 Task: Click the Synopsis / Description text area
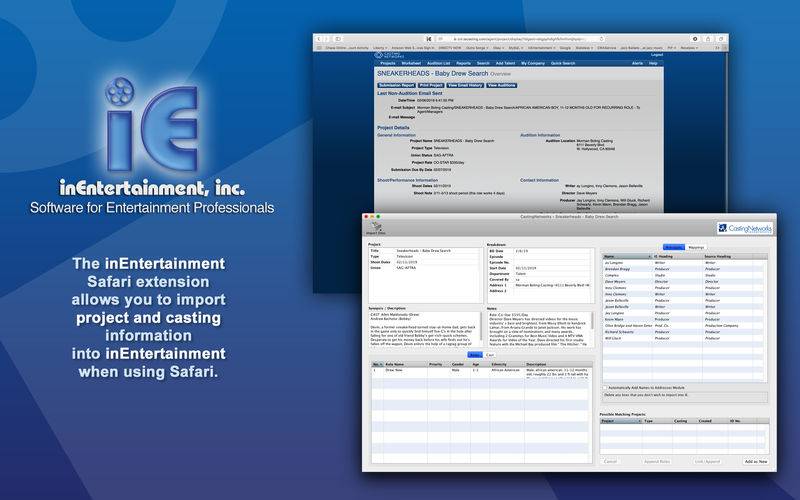point(424,329)
